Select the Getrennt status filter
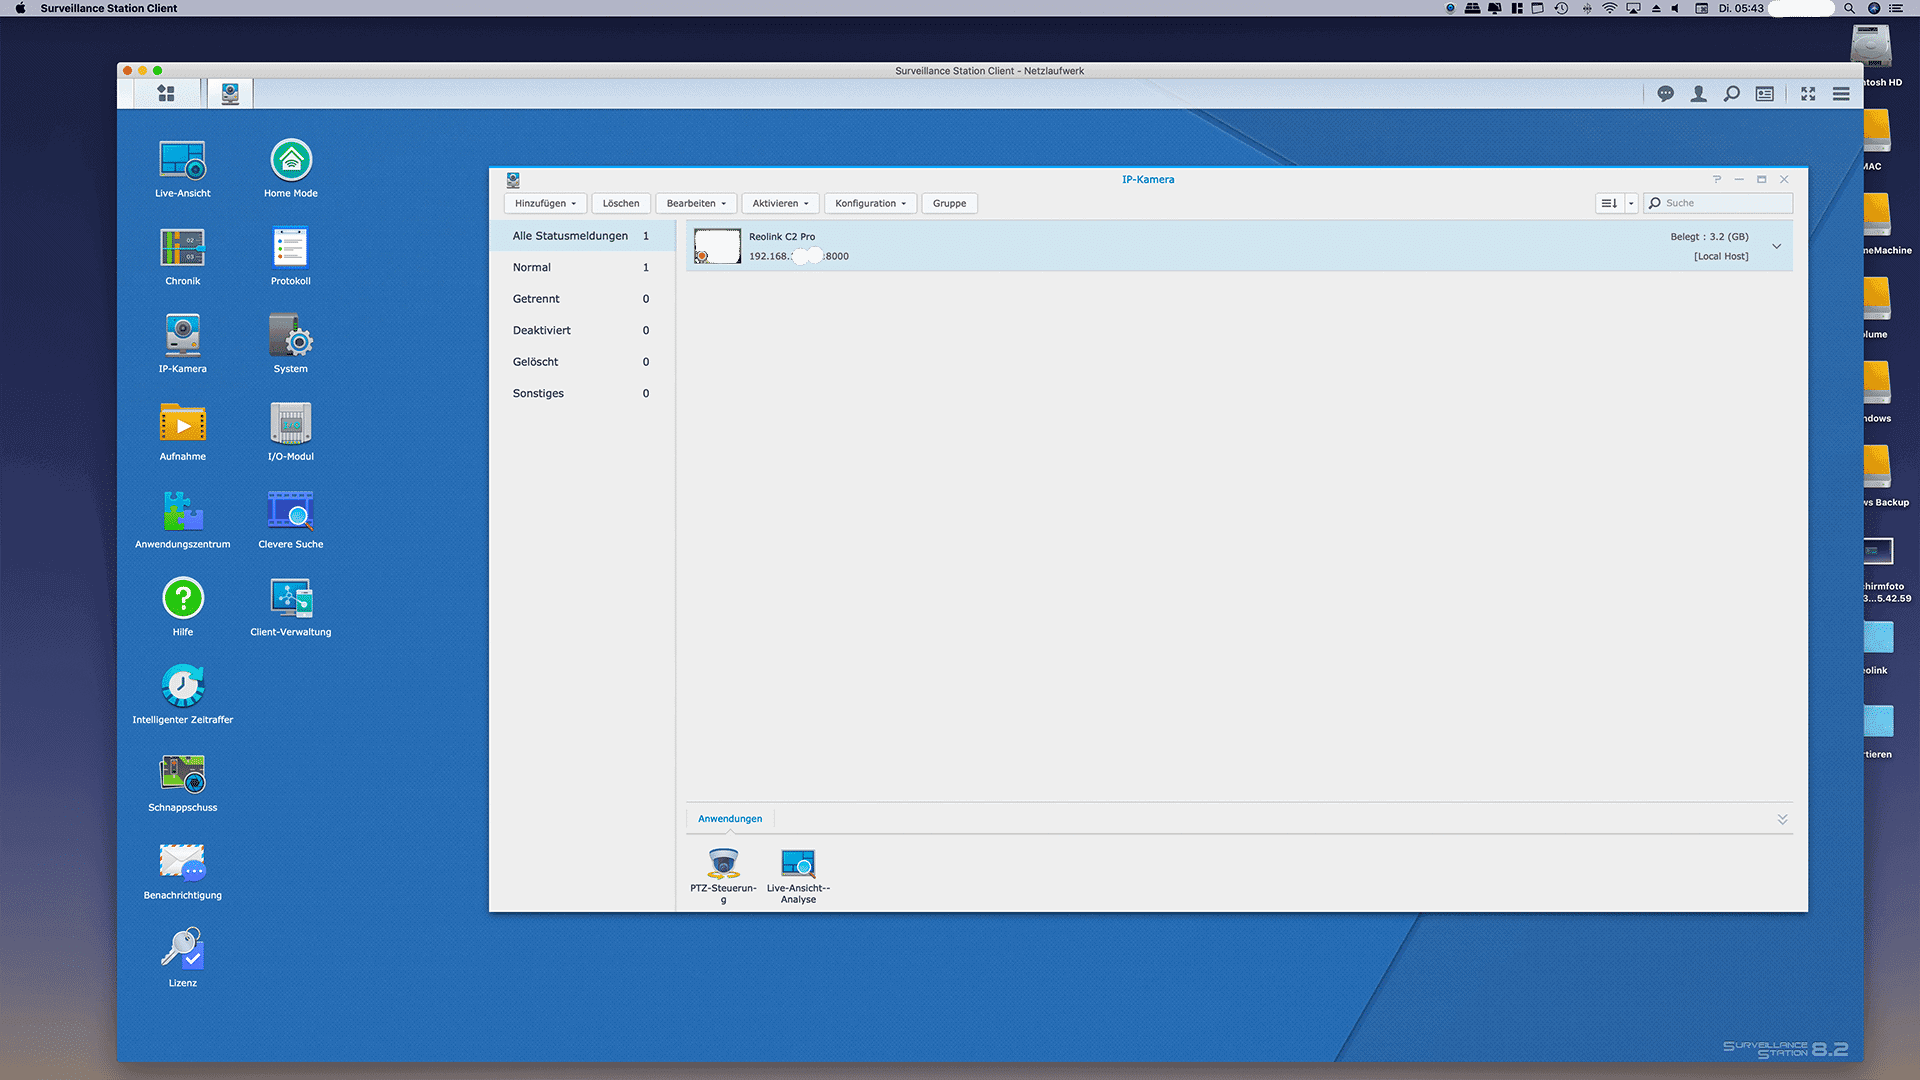This screenshot has height=1080, width=1920. pyautogui.click(x=581, y=299)
